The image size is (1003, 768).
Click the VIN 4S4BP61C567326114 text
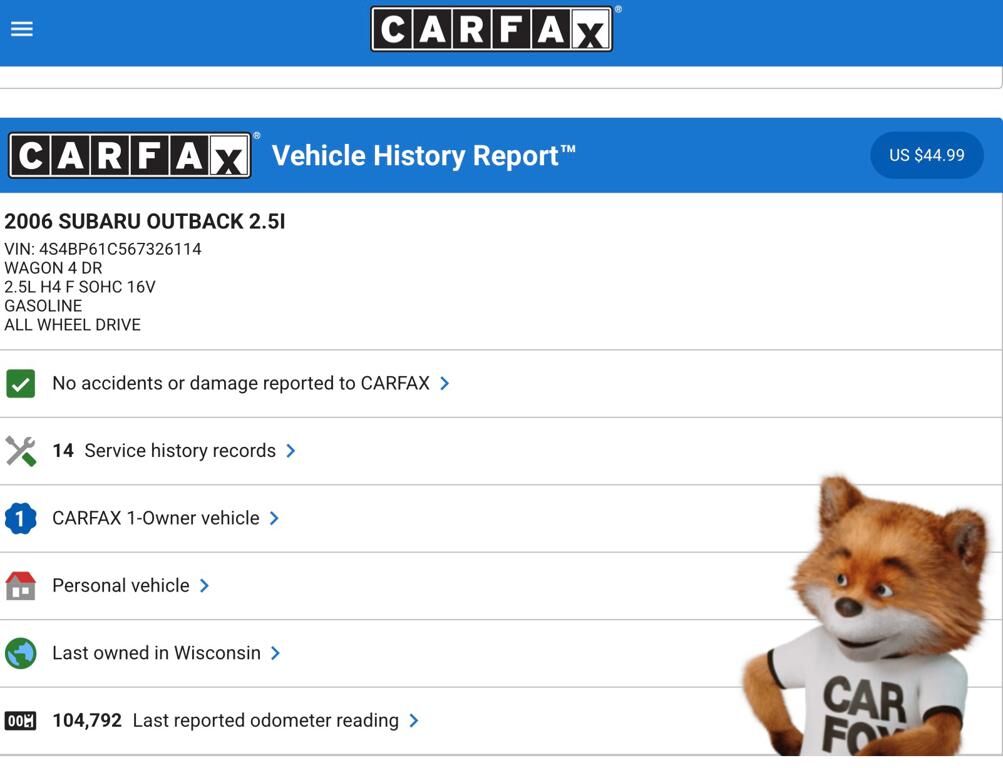tap(102, 249)
